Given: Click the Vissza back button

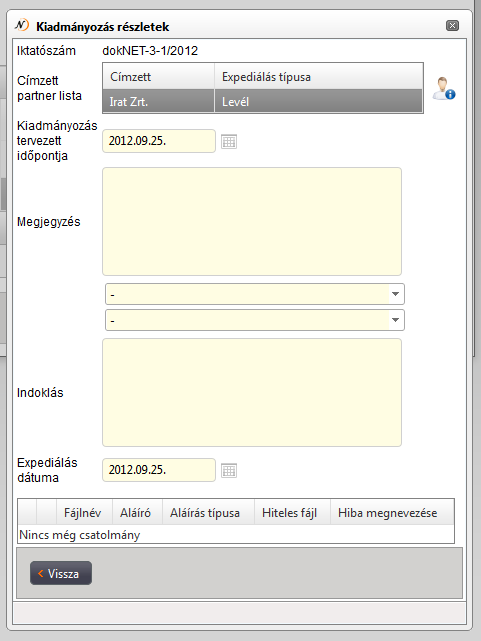Looking at the screenshot, I should pos(61,573).
